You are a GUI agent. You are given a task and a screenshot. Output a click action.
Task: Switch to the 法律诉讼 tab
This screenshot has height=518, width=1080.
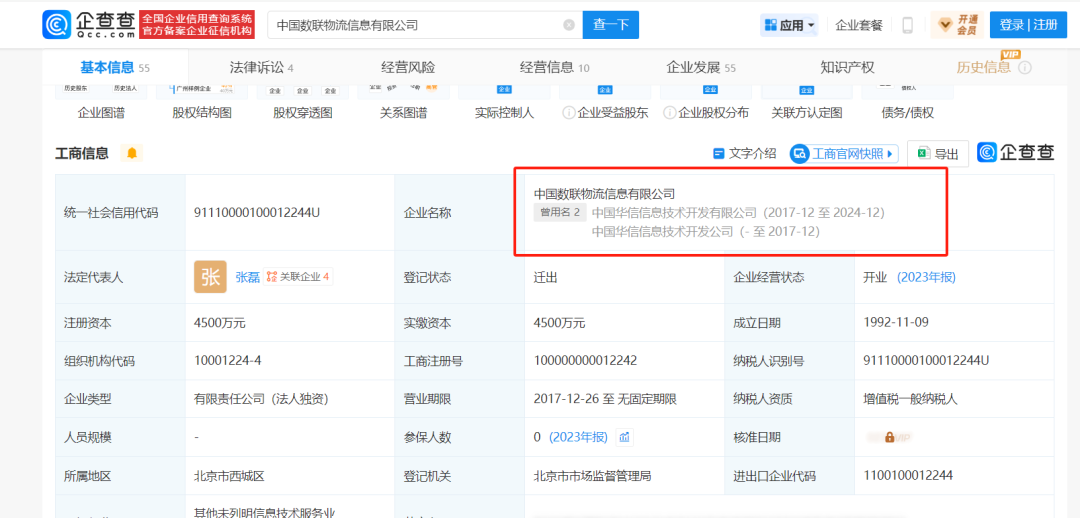[261, 68]
